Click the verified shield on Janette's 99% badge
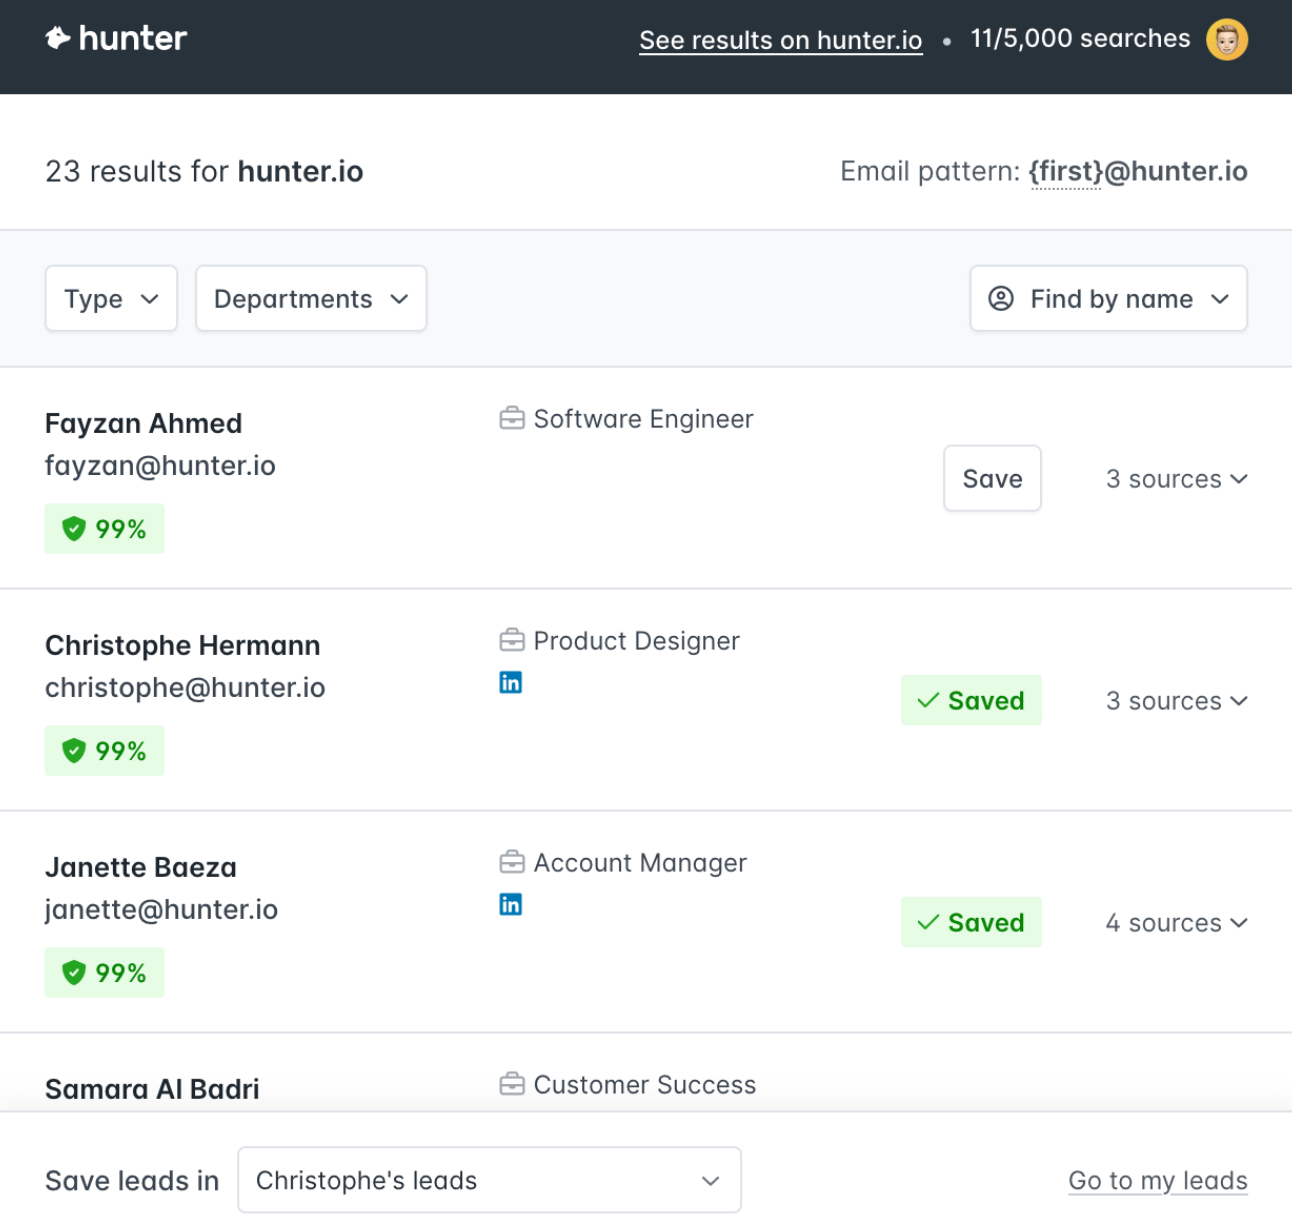The image size is (1292, 1224). click(x=74, y=973)
